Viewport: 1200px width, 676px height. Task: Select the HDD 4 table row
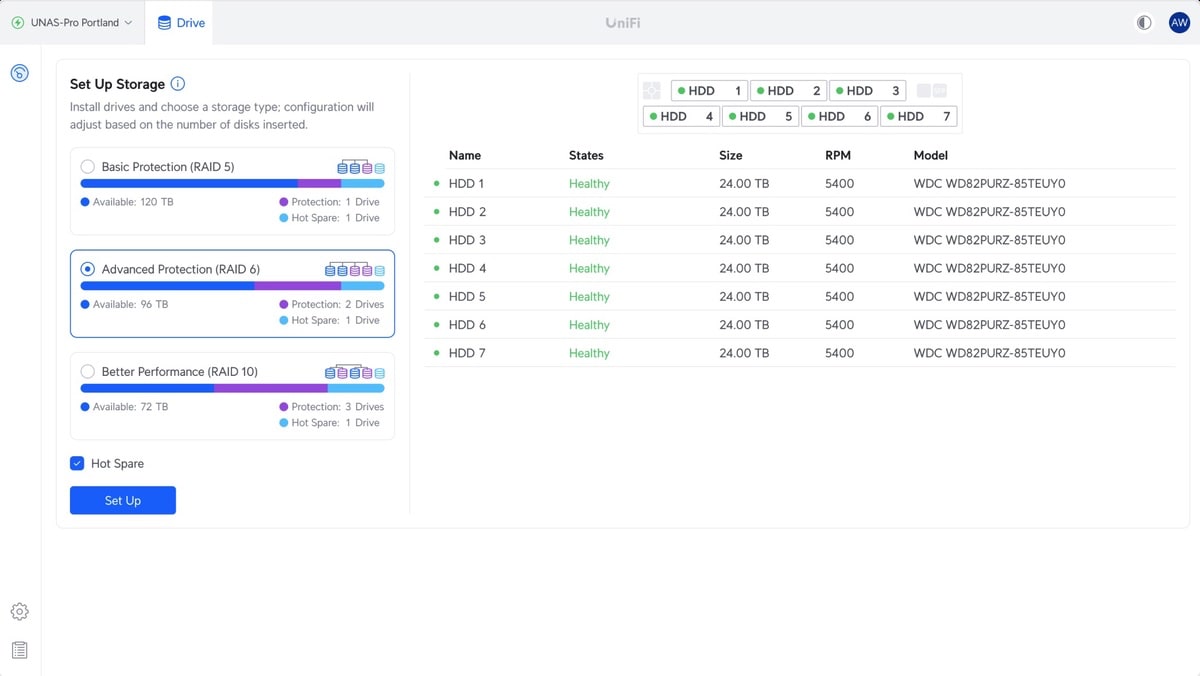coord(467,268)
